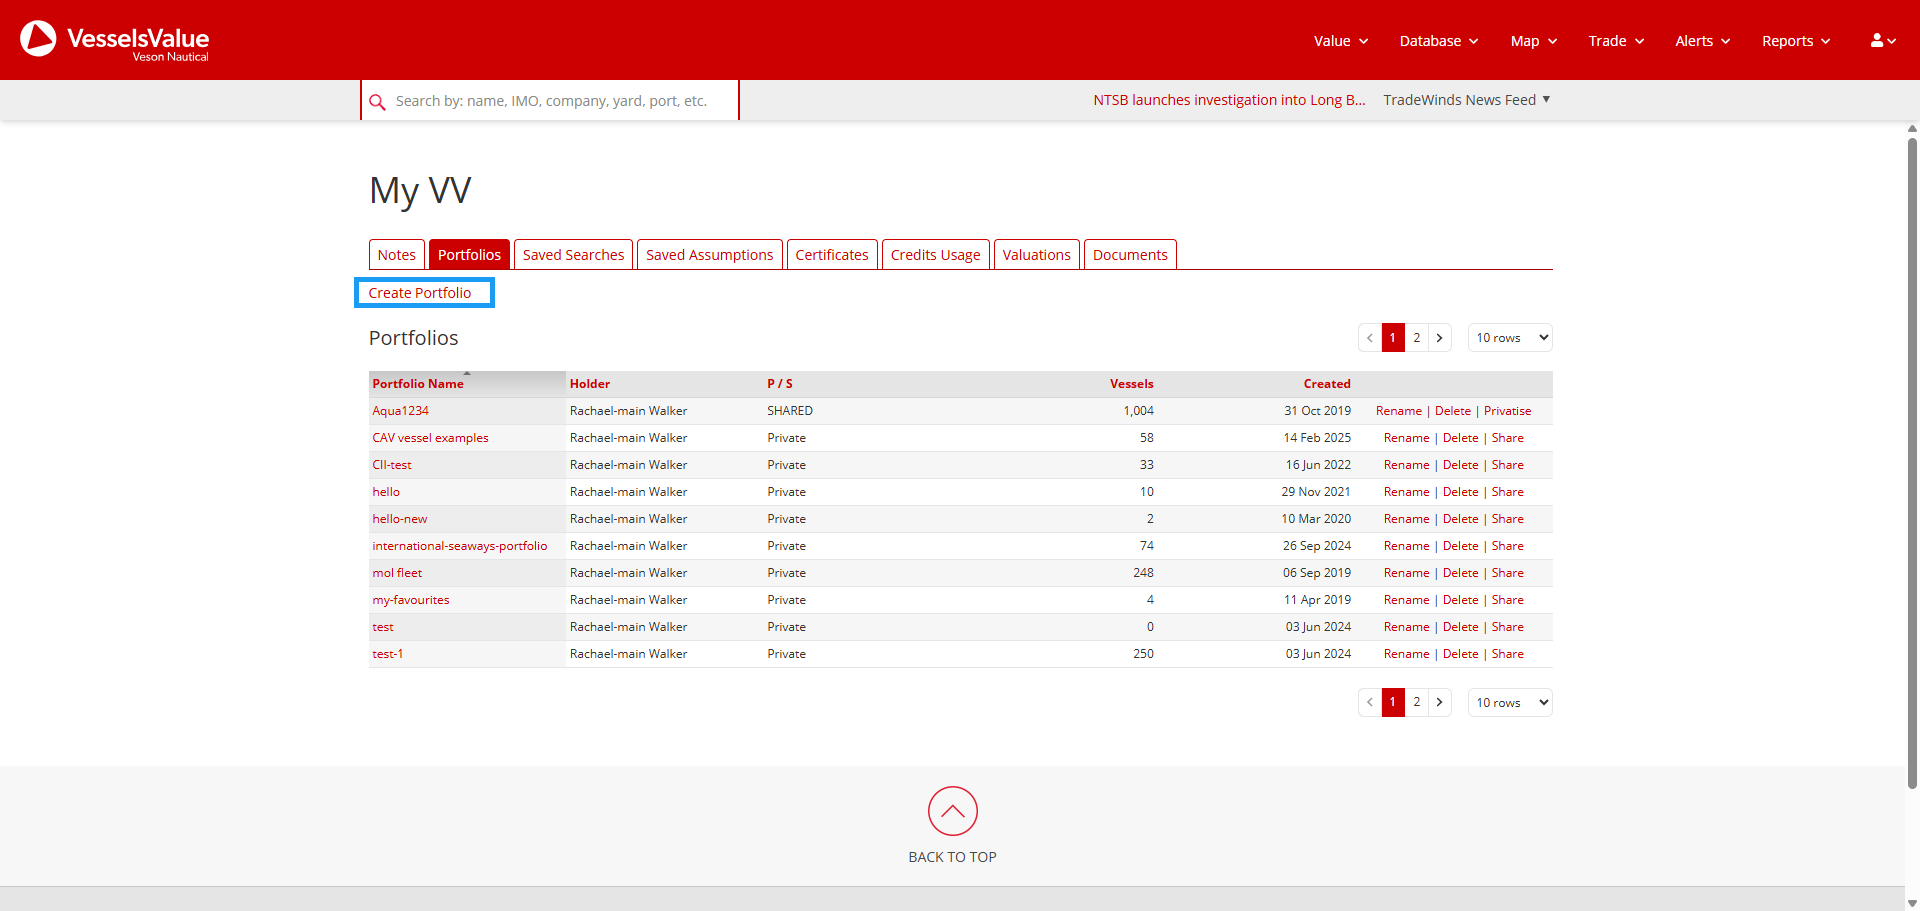The height and width of the screenshot is (911, 1920).
Task: Click the bottom pagination previous arrow
Action: coord(1370,703)
